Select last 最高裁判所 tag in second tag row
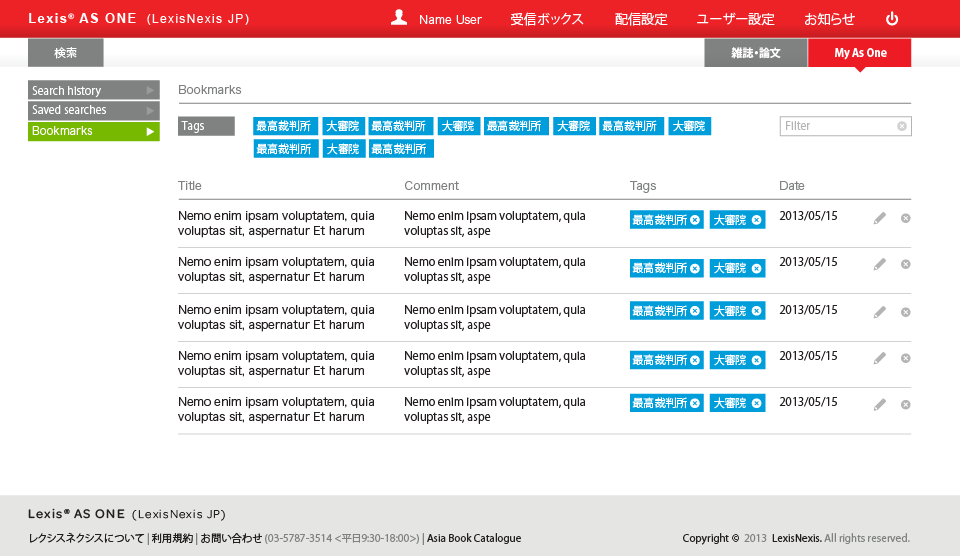The image size is (960, 556). click(x=401, y=149)
